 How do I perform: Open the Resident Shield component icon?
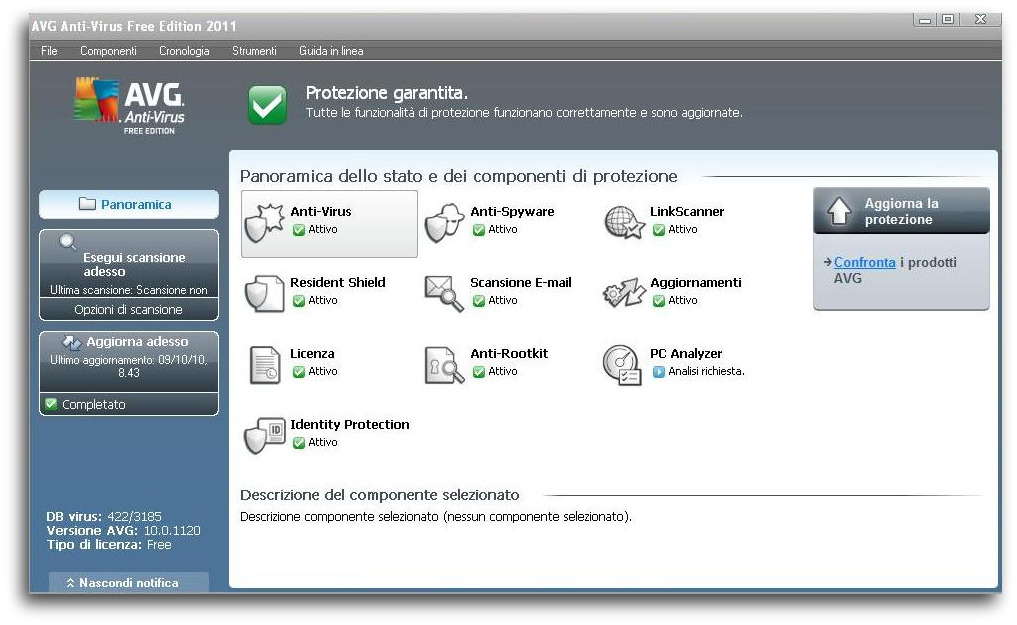click(x=265, y=294)
